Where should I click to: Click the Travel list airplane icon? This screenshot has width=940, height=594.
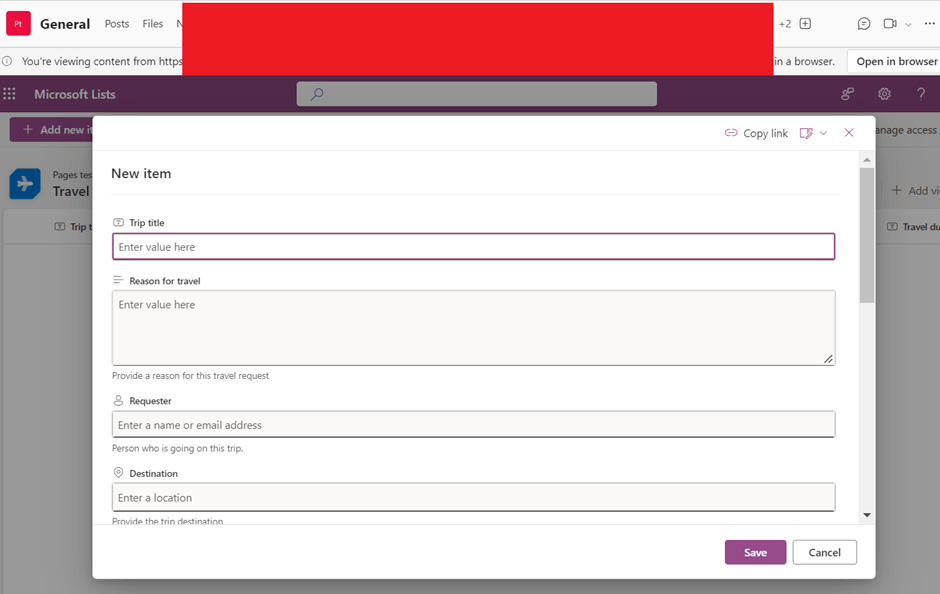25,183
